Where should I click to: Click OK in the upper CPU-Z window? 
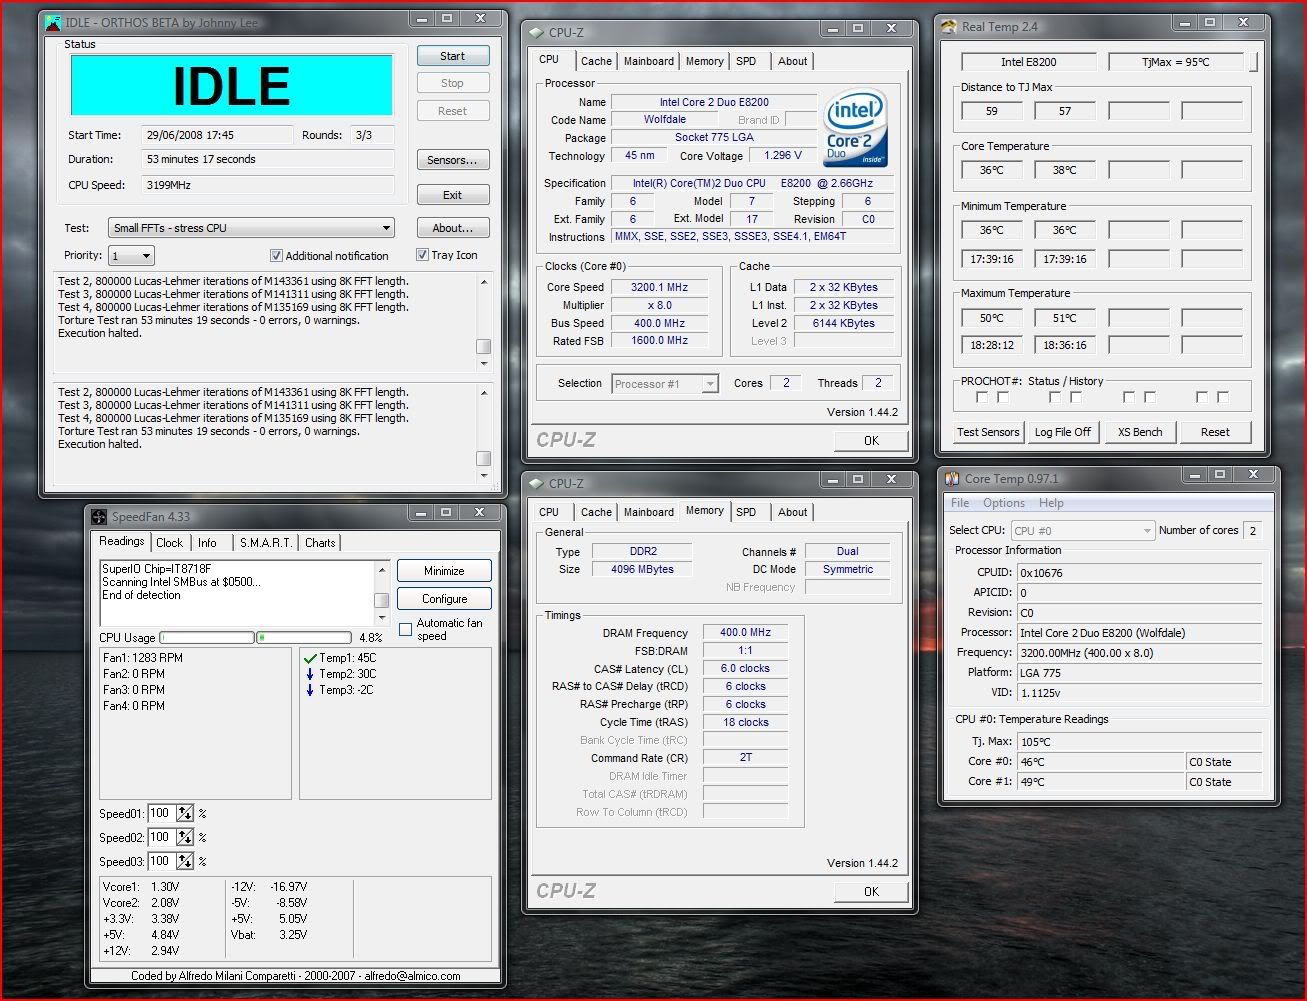(871, 440)
